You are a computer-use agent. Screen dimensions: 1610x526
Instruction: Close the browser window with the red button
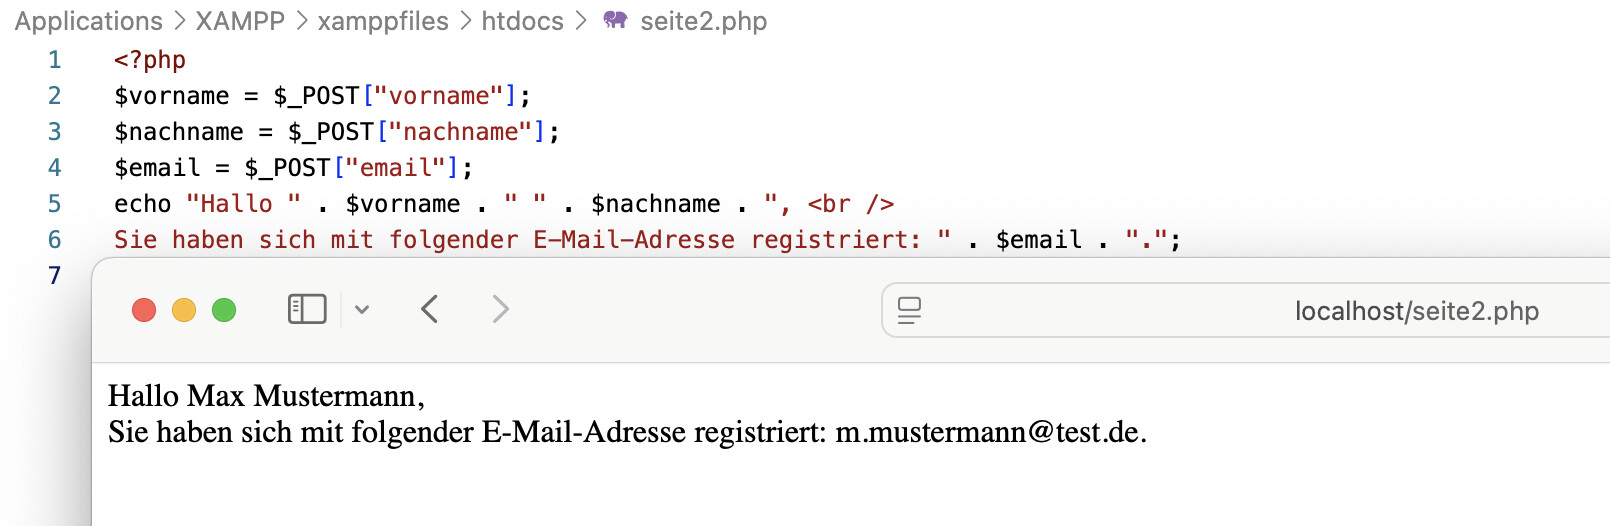pos(144,310)
